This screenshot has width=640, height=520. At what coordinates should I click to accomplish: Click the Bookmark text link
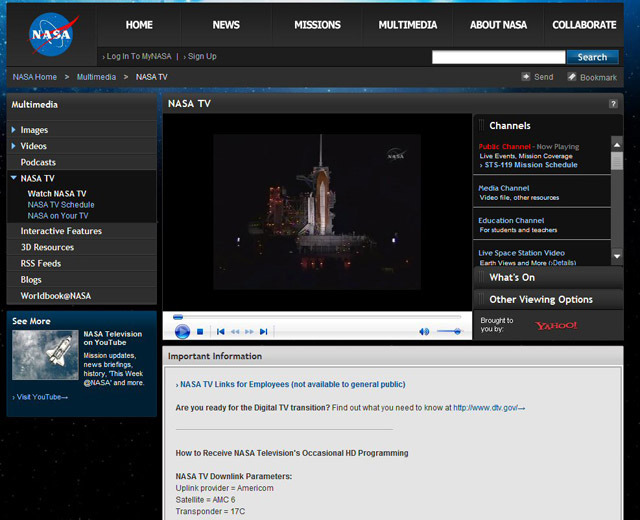point(598,77)
